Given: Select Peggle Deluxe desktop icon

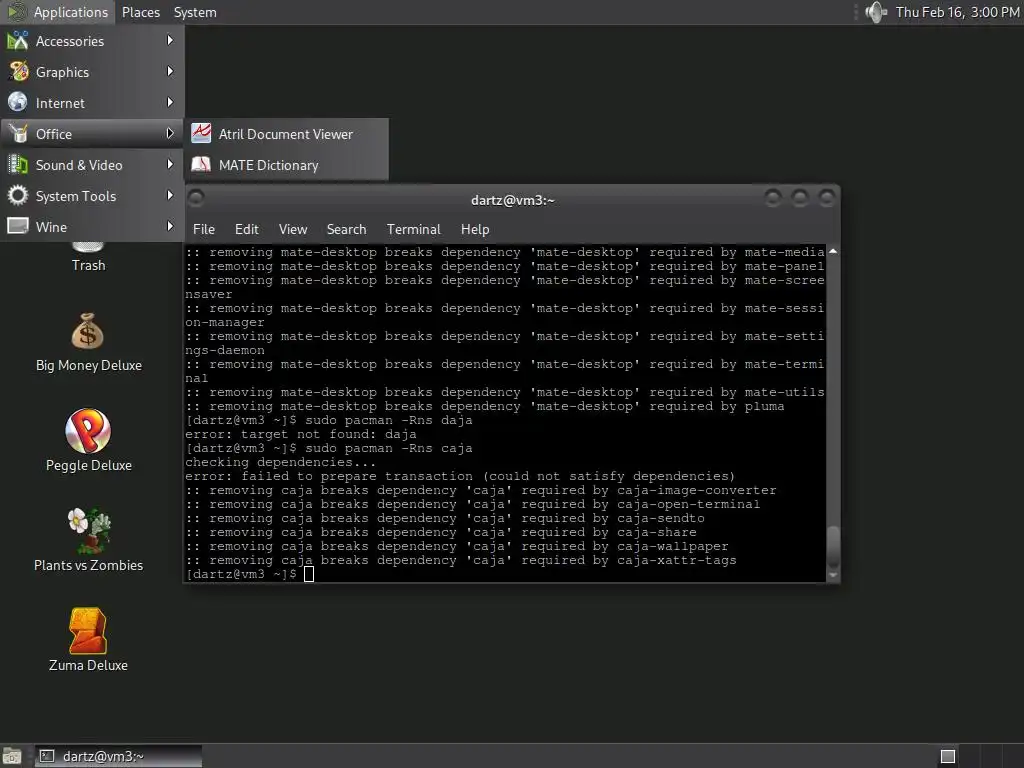Looking at the screenshot, I should coord(88,440).
